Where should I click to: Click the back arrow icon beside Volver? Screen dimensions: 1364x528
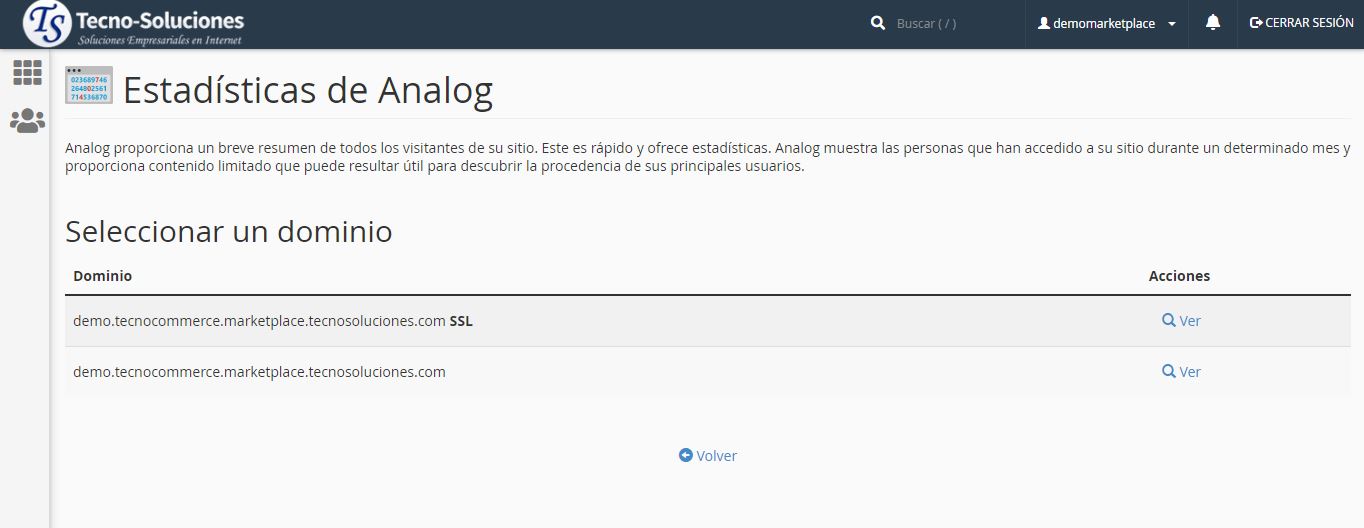click(685, 455)
